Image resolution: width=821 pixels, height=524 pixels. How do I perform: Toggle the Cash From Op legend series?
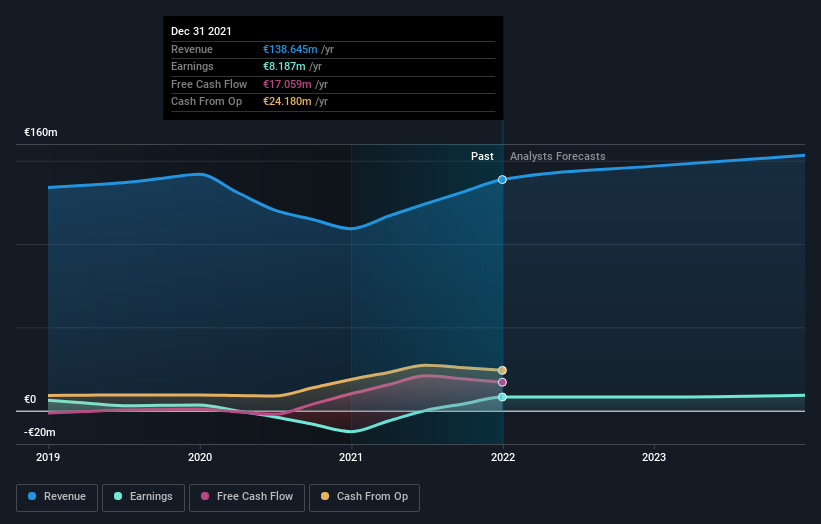364,497
